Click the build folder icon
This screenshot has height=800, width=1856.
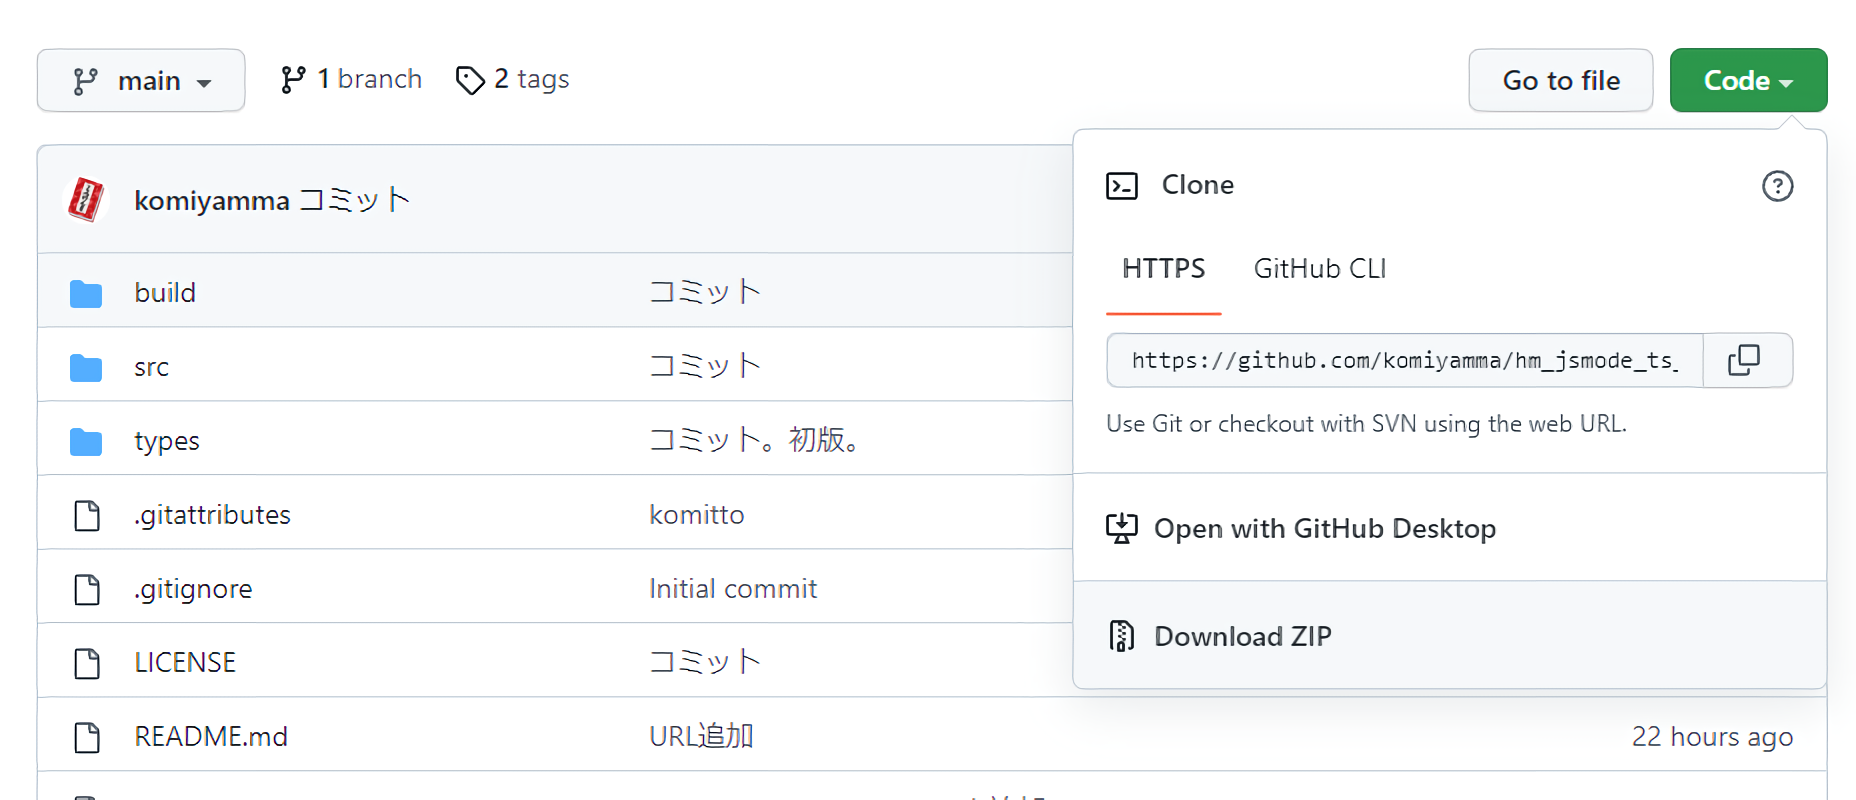pyautogui.click(x=86, y=293)
